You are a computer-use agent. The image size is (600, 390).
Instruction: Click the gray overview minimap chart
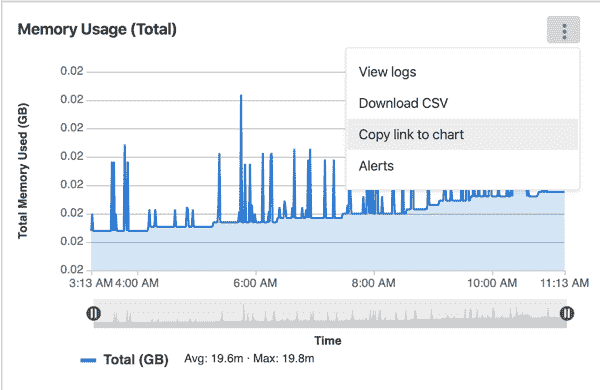tap(330, 313)
